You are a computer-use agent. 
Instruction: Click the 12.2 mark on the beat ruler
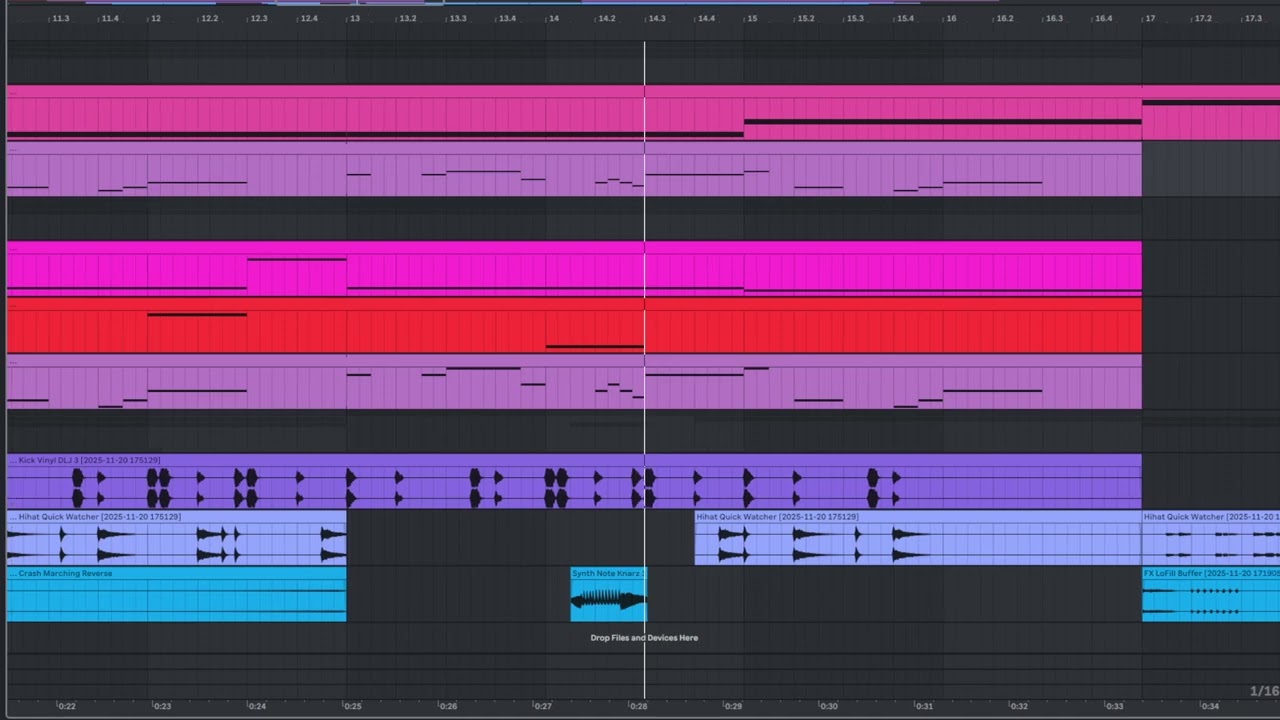(x=209, y=18)
